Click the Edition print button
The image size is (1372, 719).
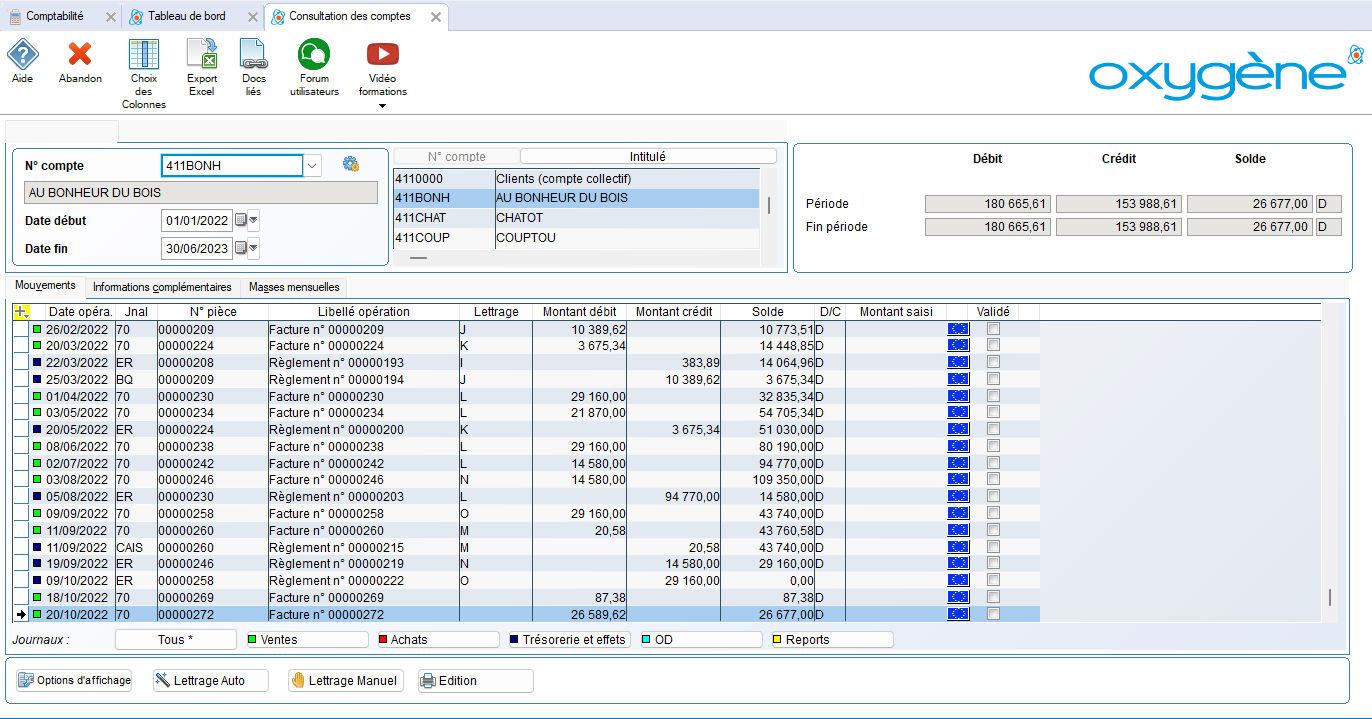pos(475,681)
